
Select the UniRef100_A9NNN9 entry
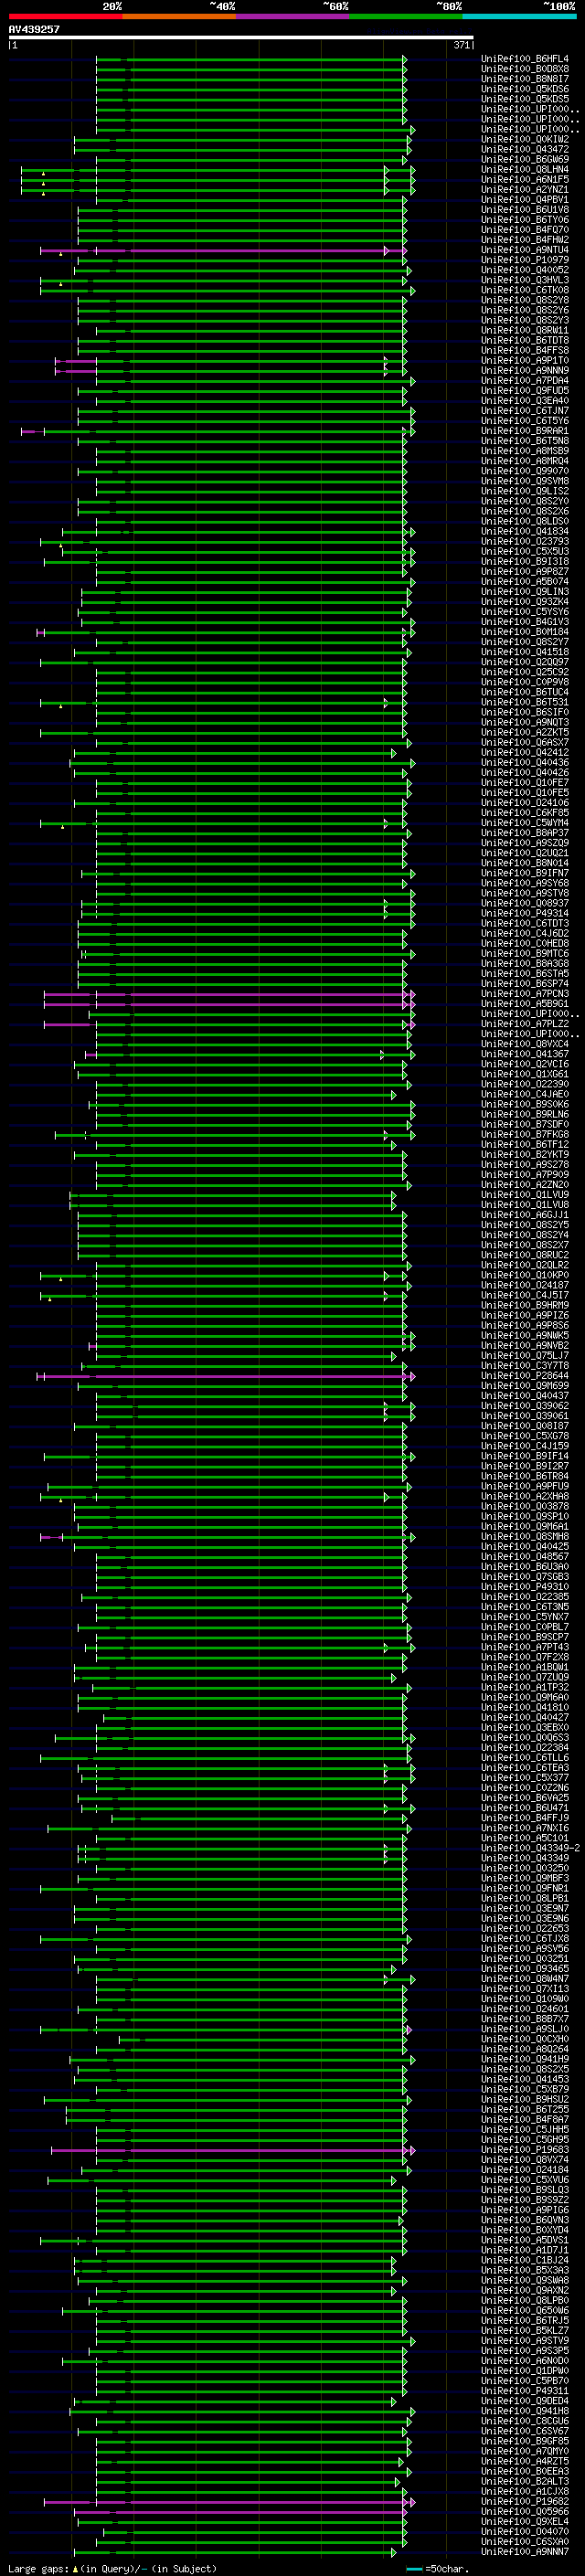(x=525, y=370)
